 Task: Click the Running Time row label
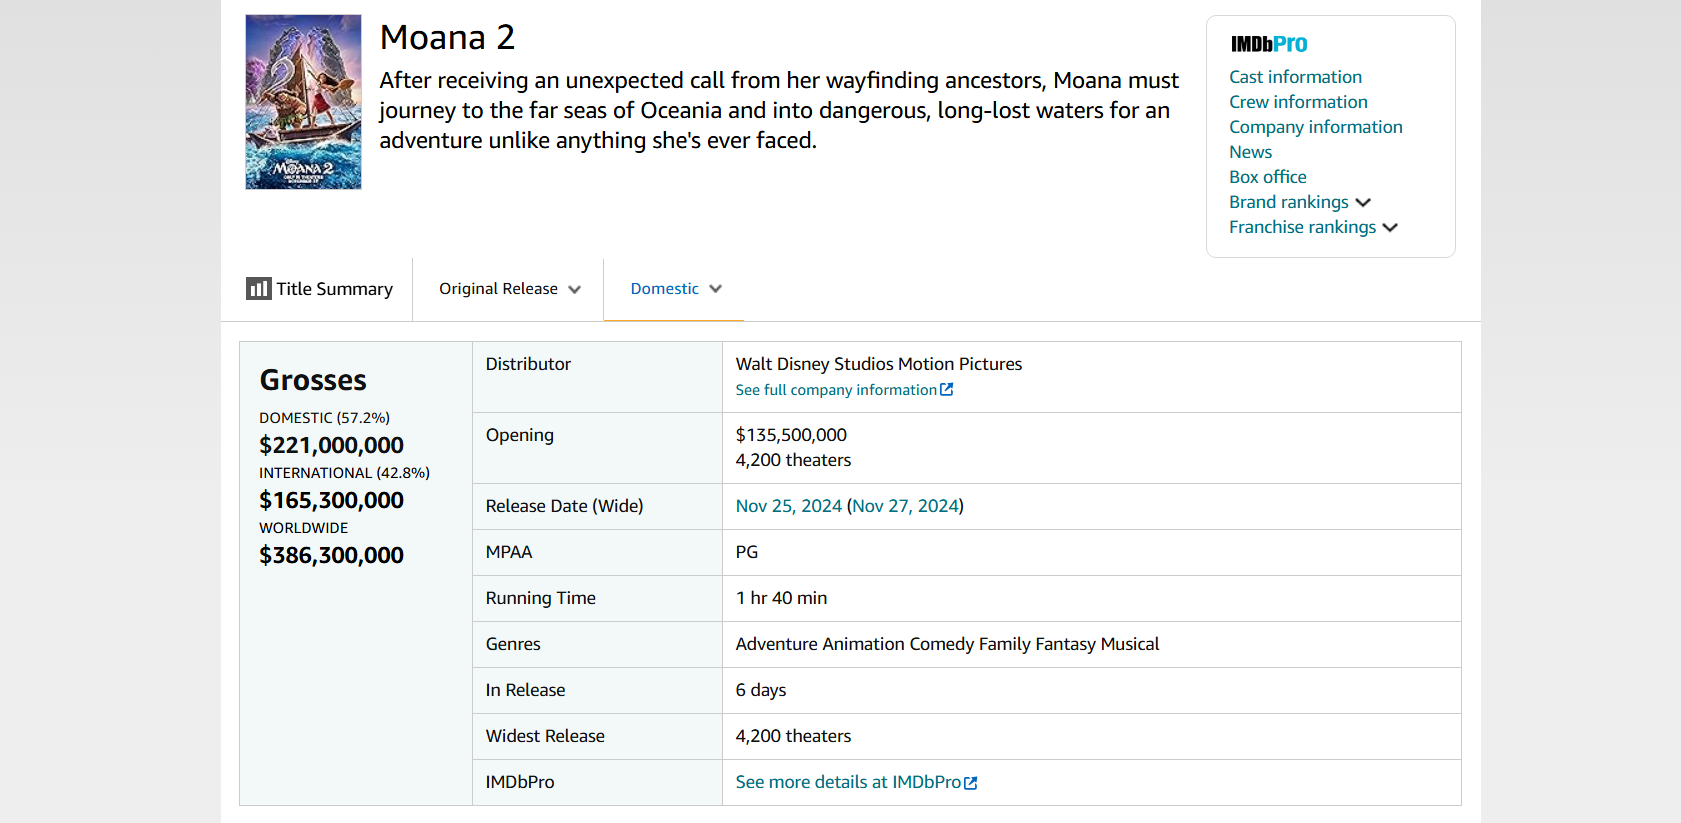click(540, 598)
